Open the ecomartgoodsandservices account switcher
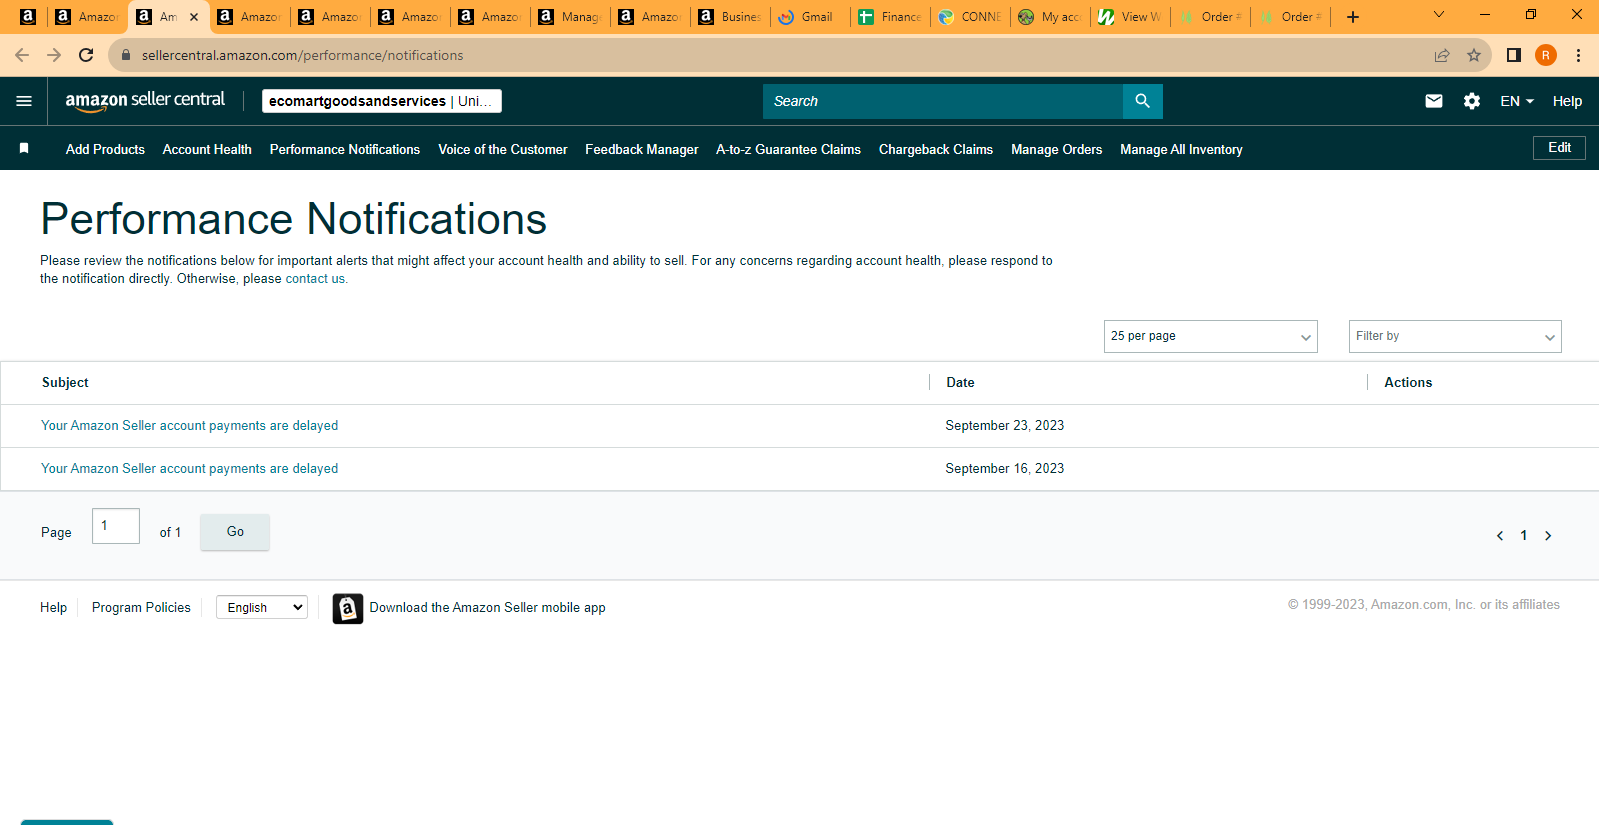Screen dimensions: 1599x825 (x=382, y=101)
